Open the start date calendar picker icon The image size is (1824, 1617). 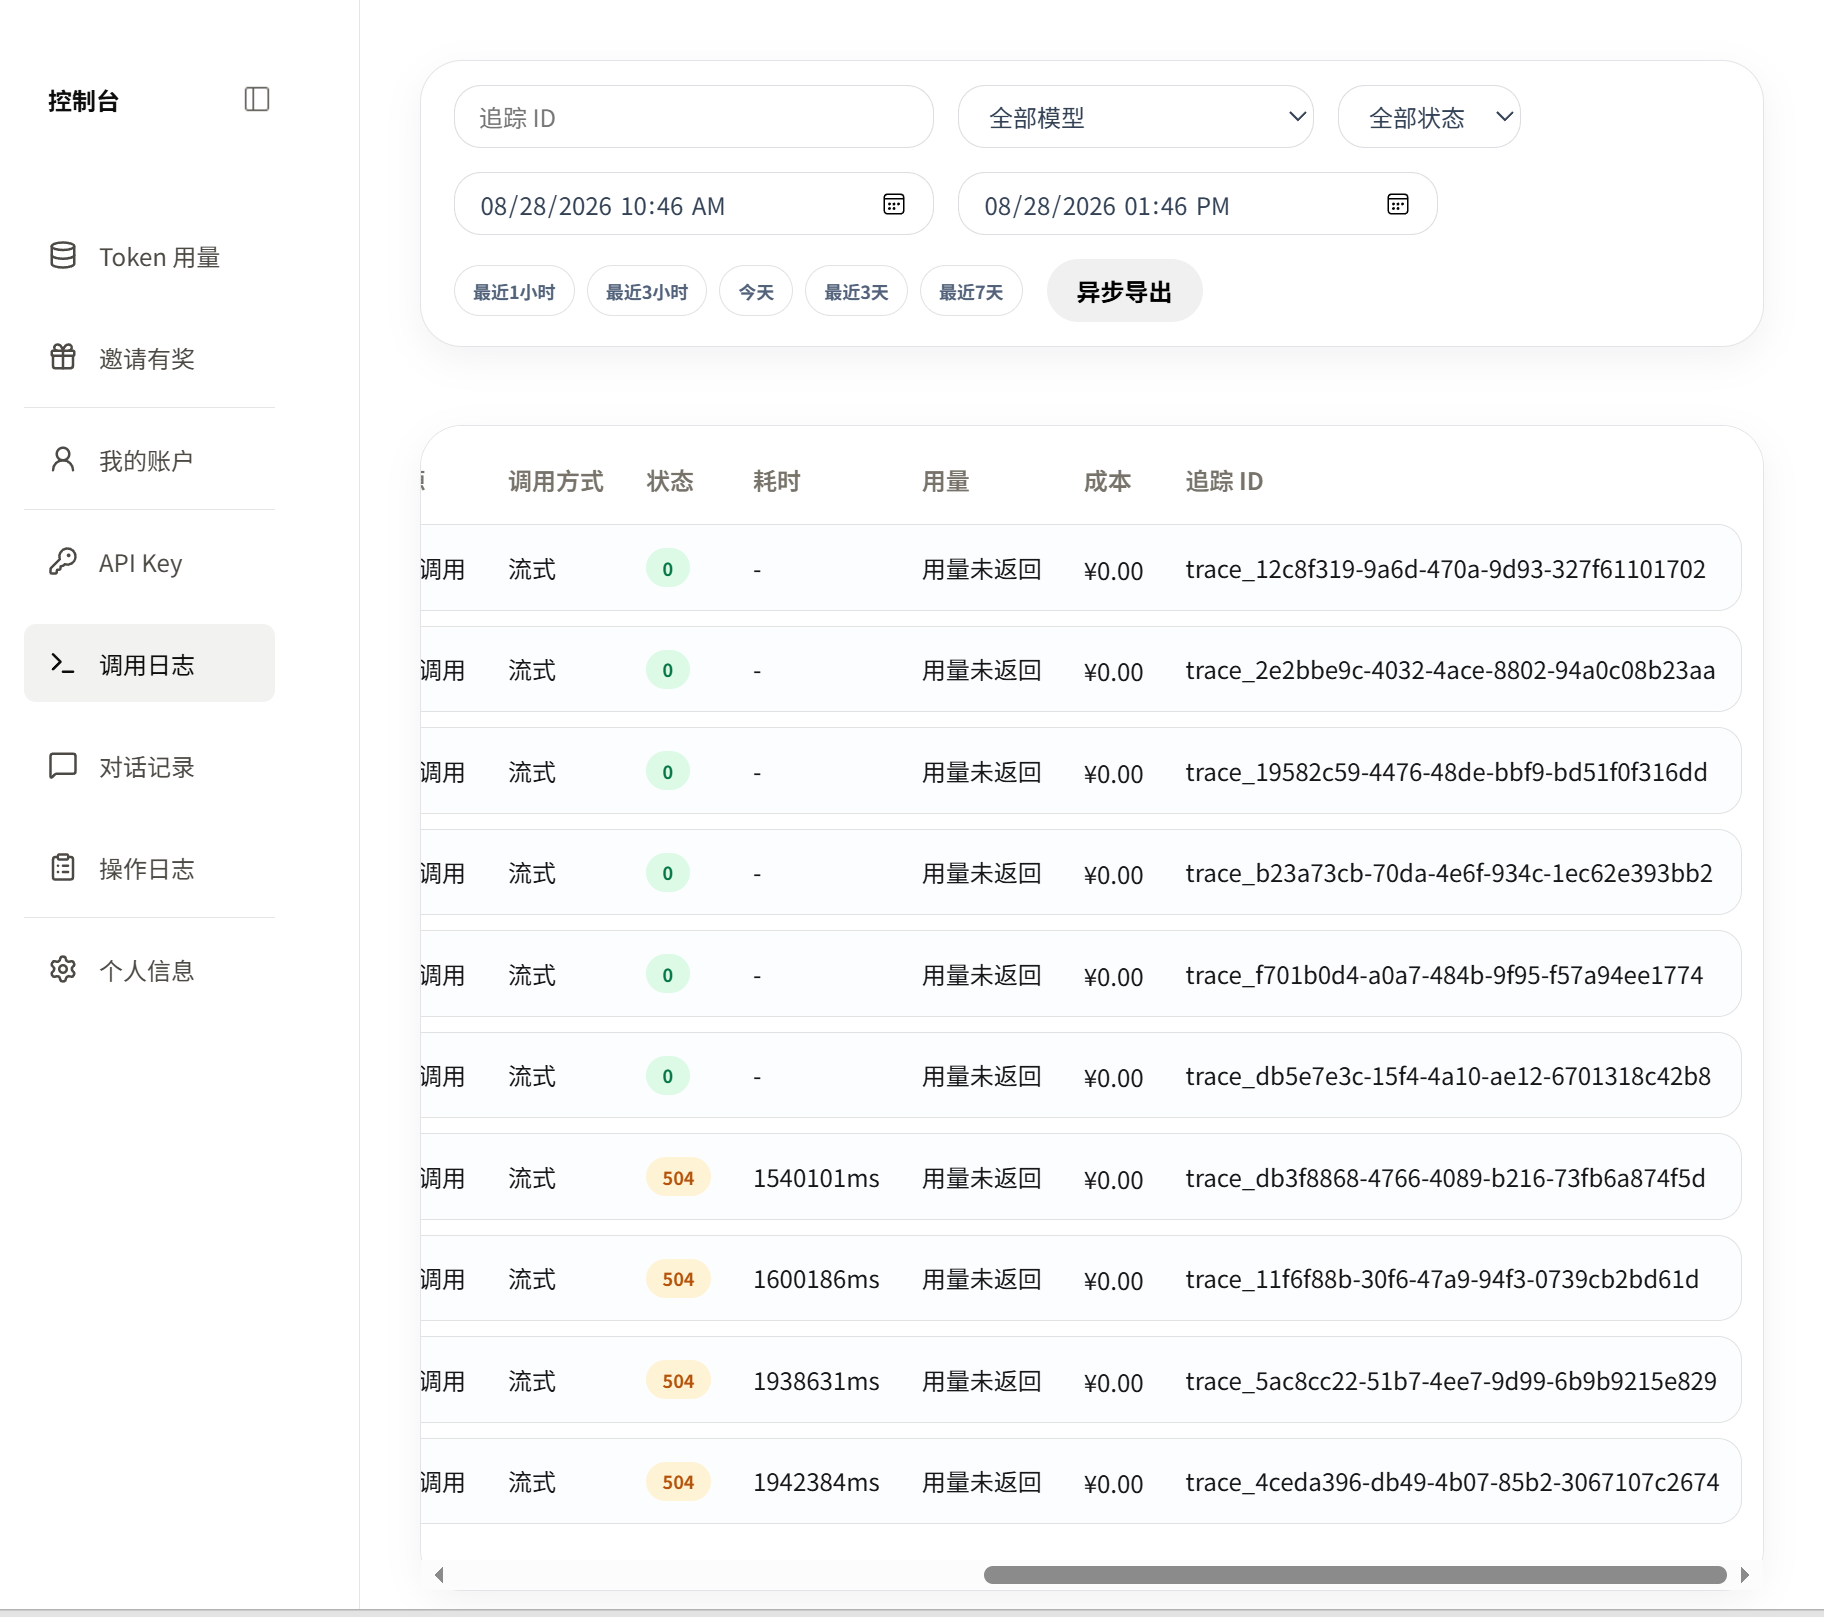894,204
